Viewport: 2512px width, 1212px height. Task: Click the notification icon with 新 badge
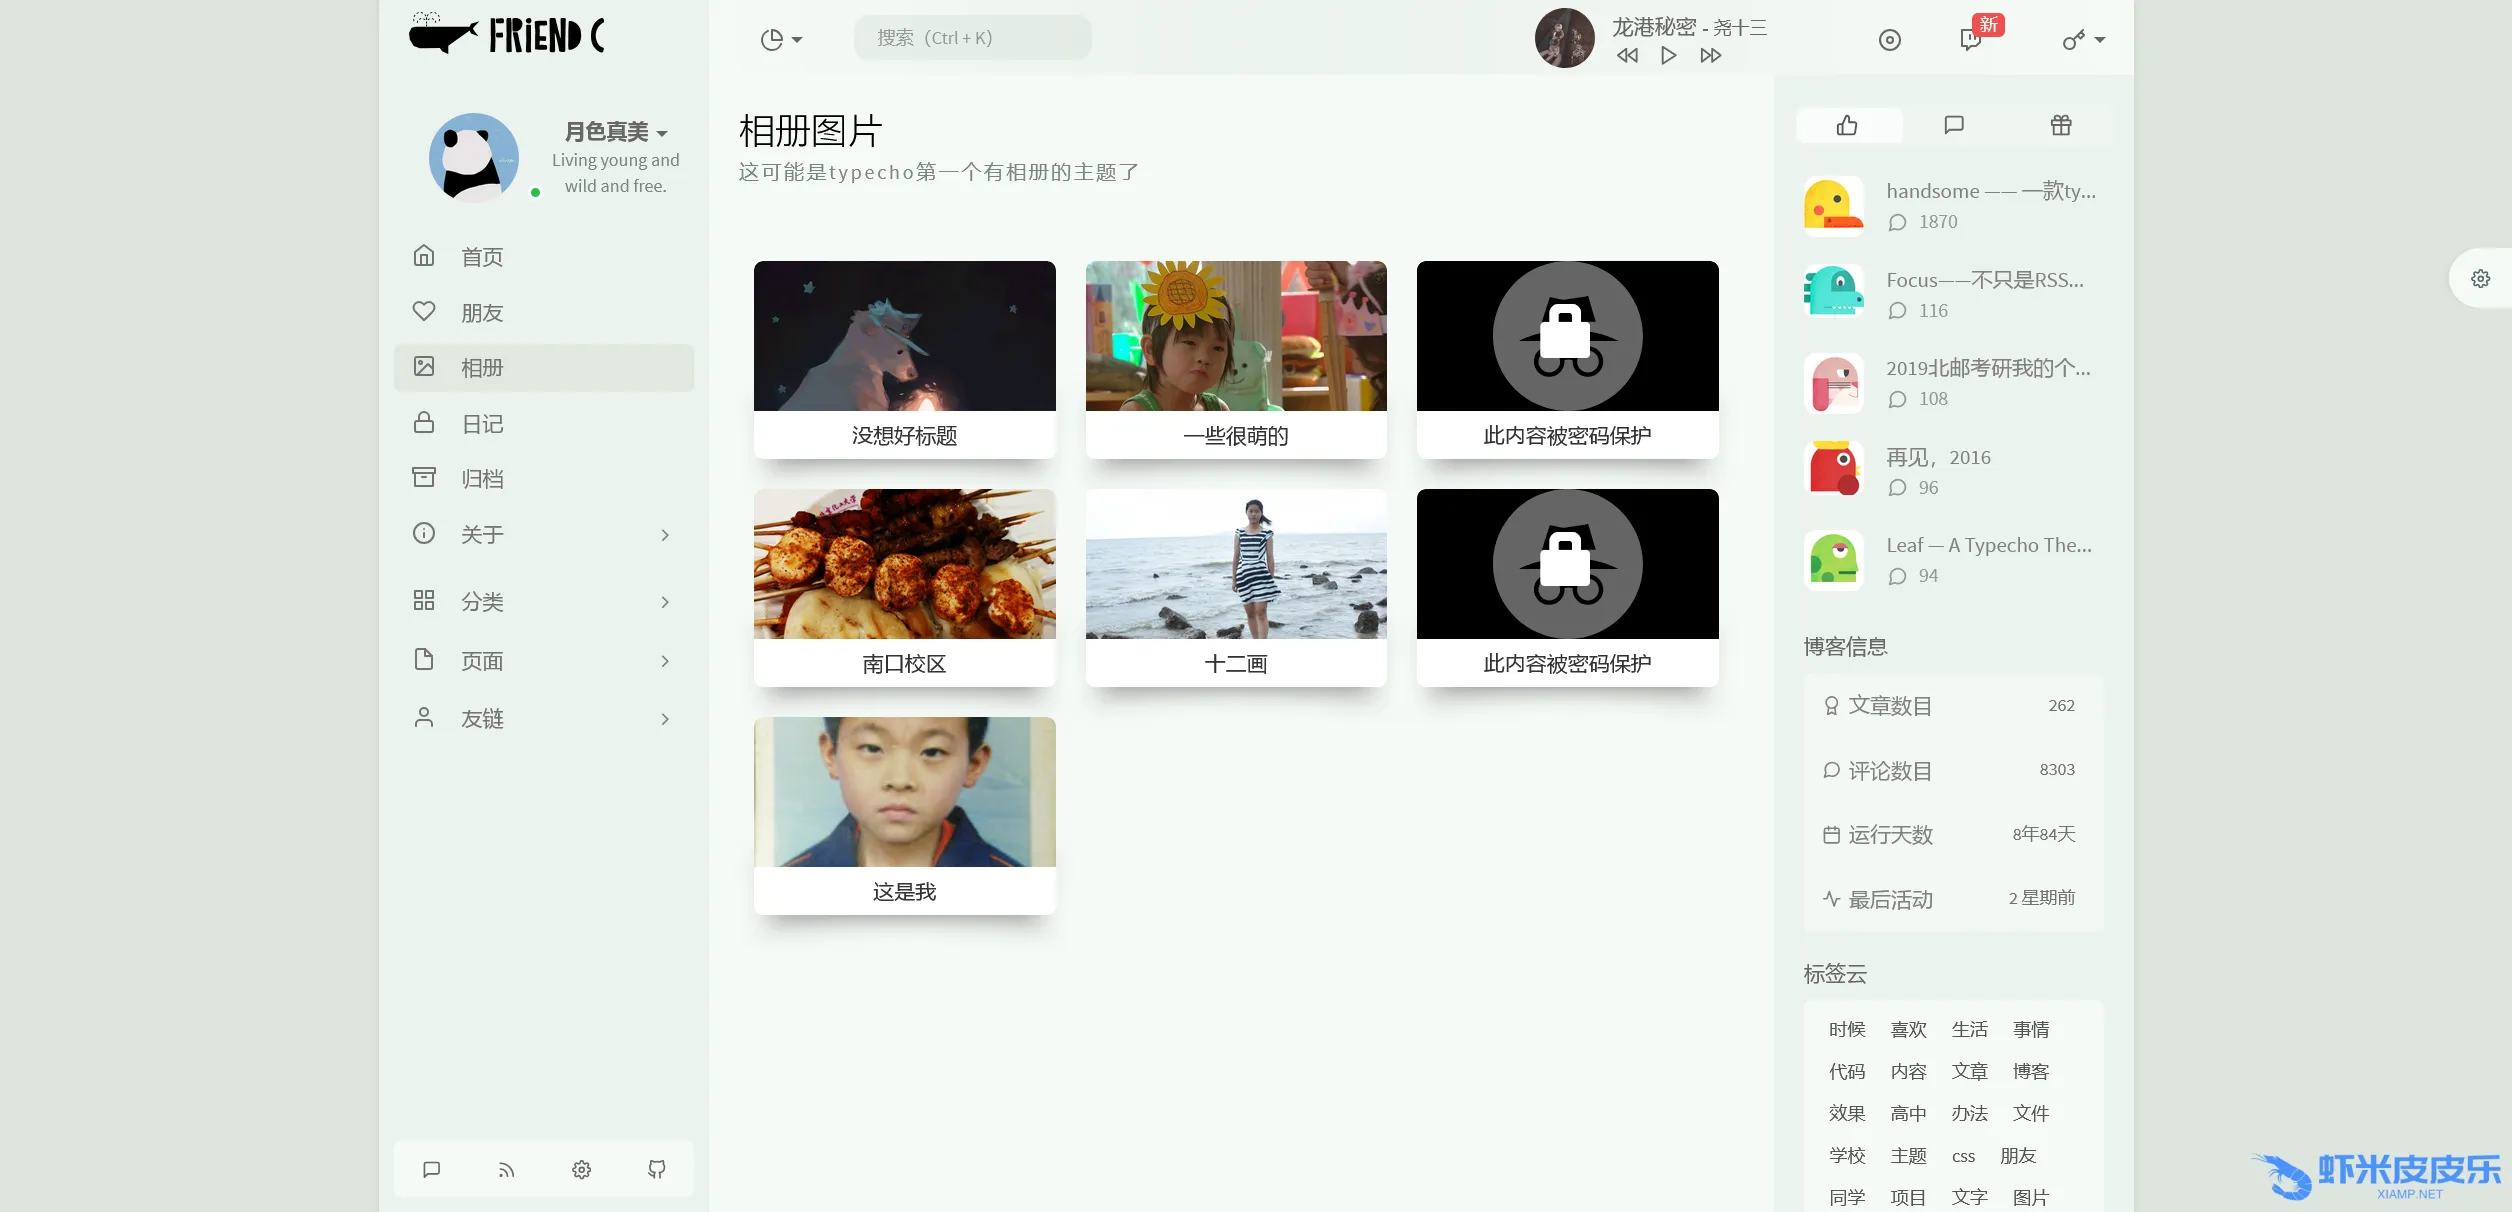coord(1971,40)
